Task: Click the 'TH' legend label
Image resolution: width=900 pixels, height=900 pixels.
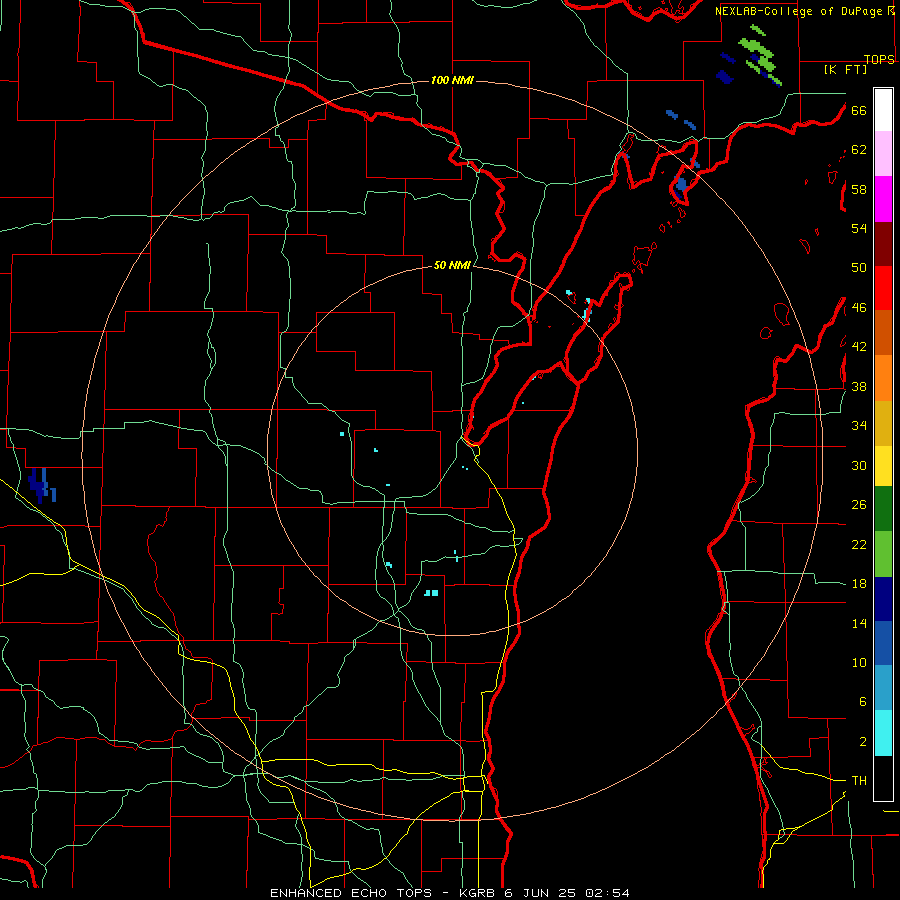Action: tap(859, 780)
